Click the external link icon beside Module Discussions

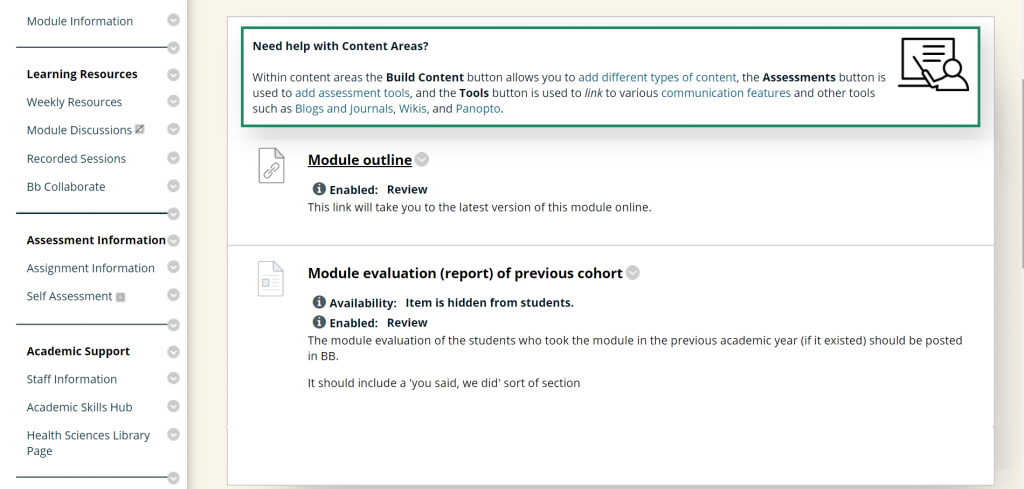(139, 129)
